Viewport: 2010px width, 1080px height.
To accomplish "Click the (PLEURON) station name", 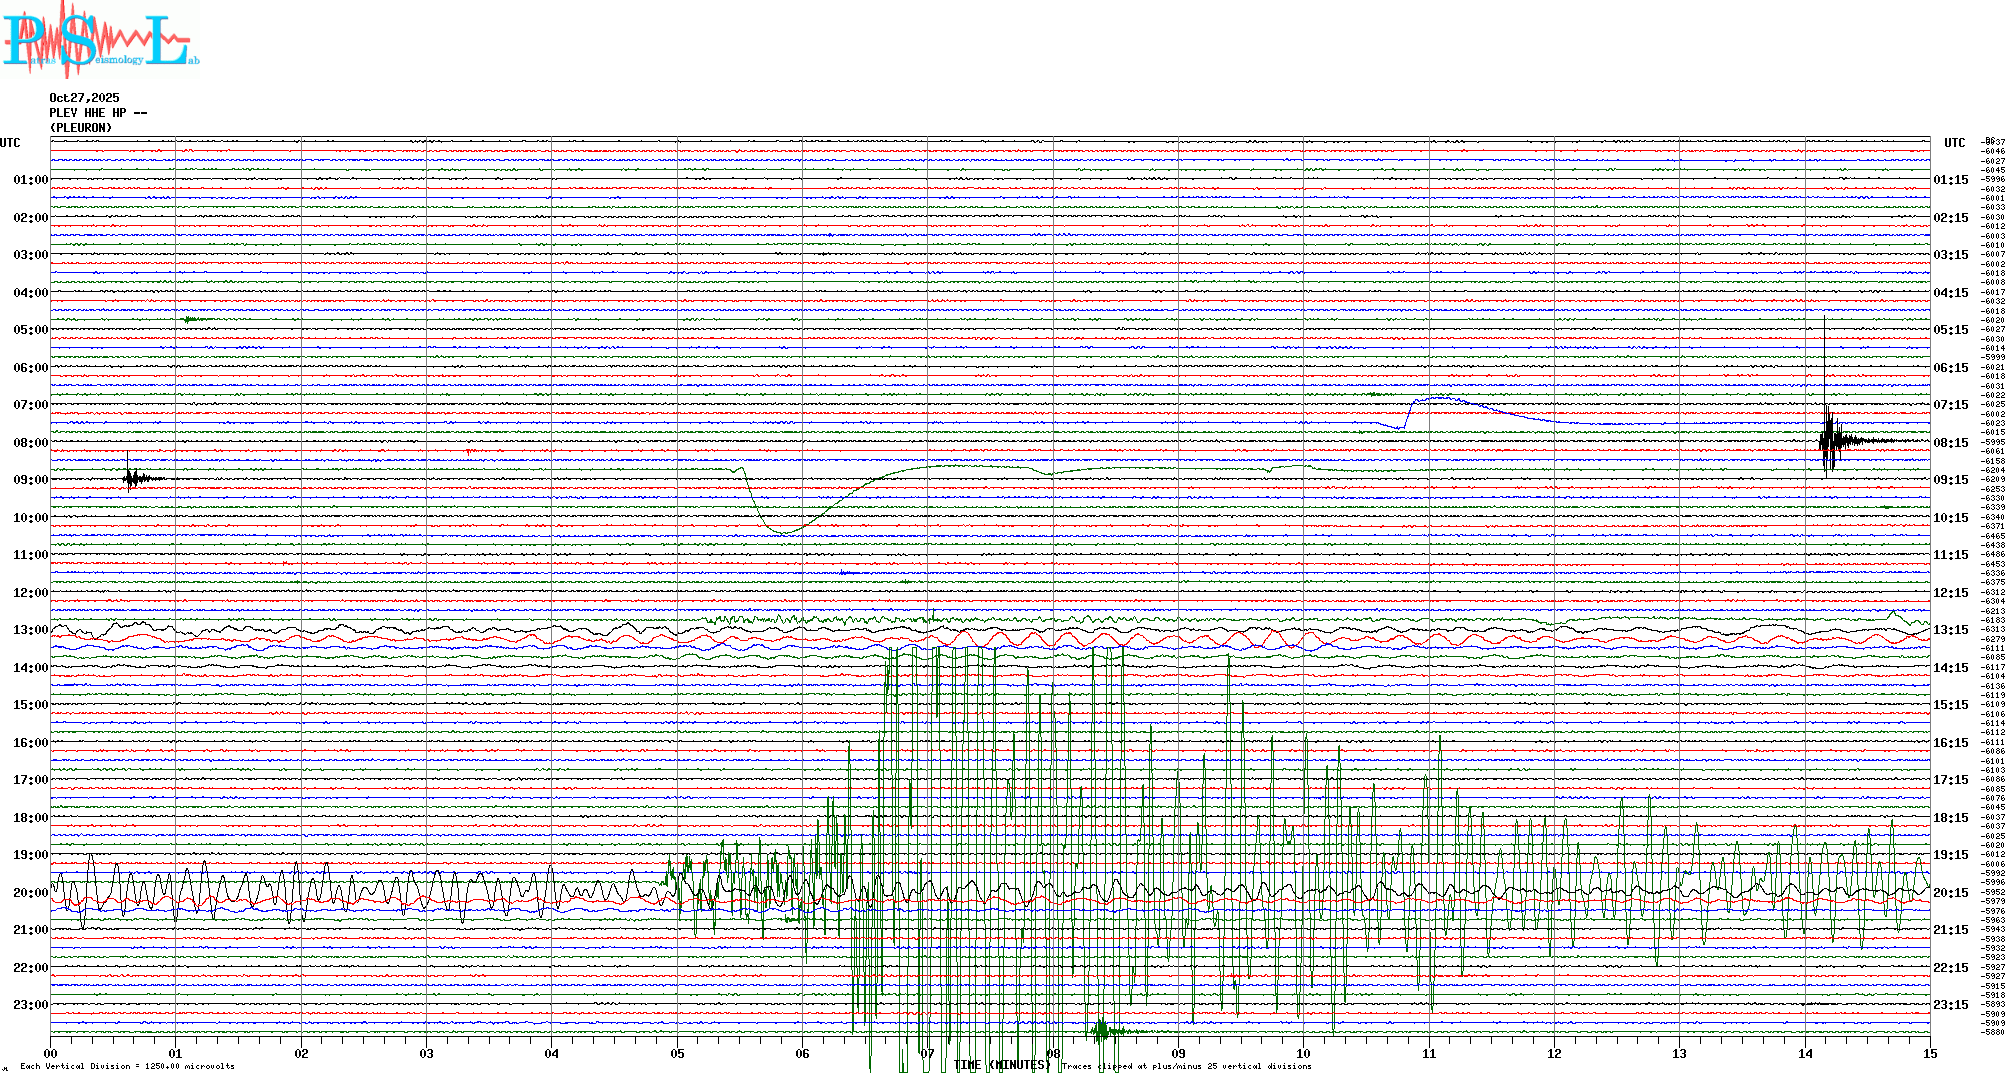I will (81, 128).
